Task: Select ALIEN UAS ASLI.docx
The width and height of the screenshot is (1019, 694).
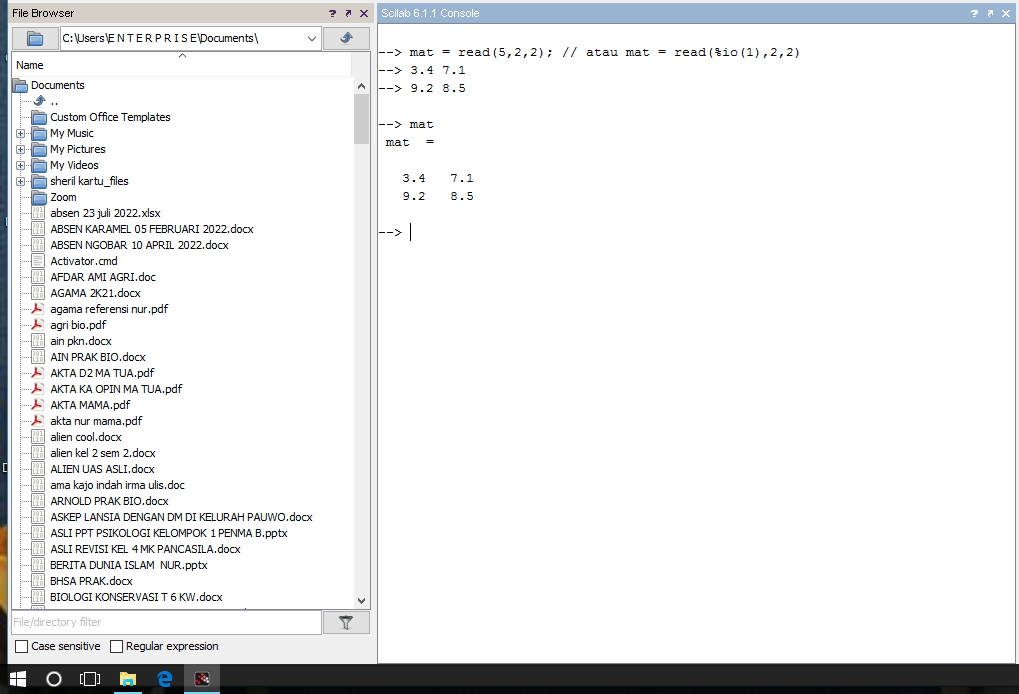Action: click(103, 469)
